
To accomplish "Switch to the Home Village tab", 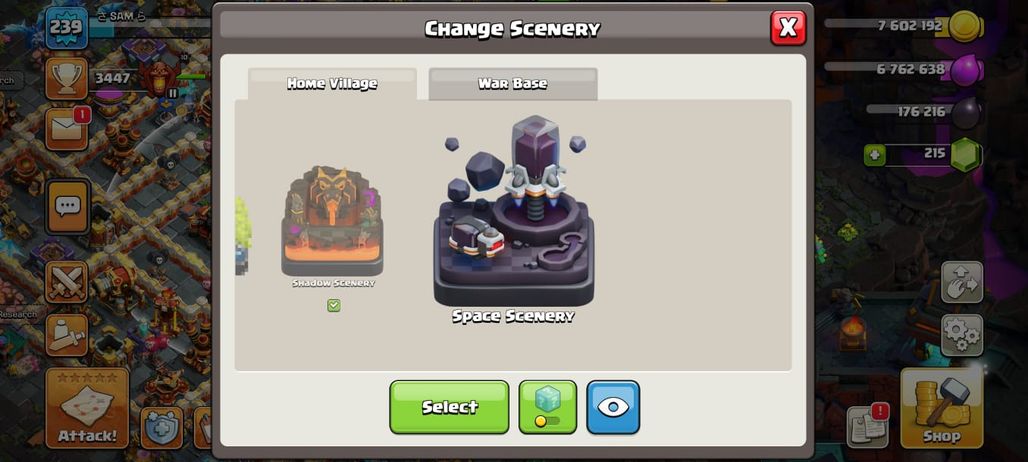I will (332, 84).
